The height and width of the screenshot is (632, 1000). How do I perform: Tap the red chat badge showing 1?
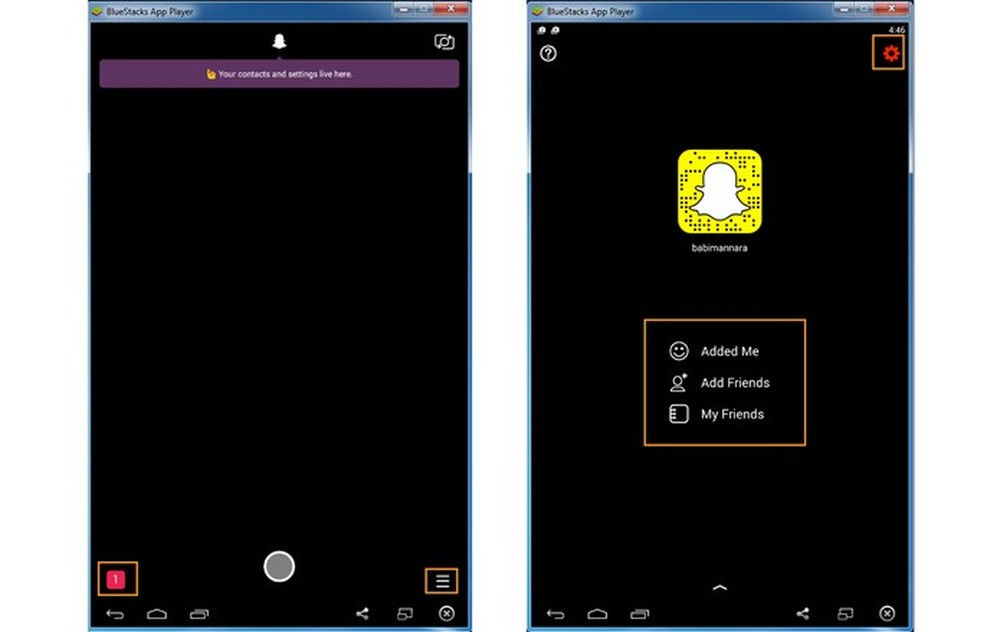click(x=117, y=578)
